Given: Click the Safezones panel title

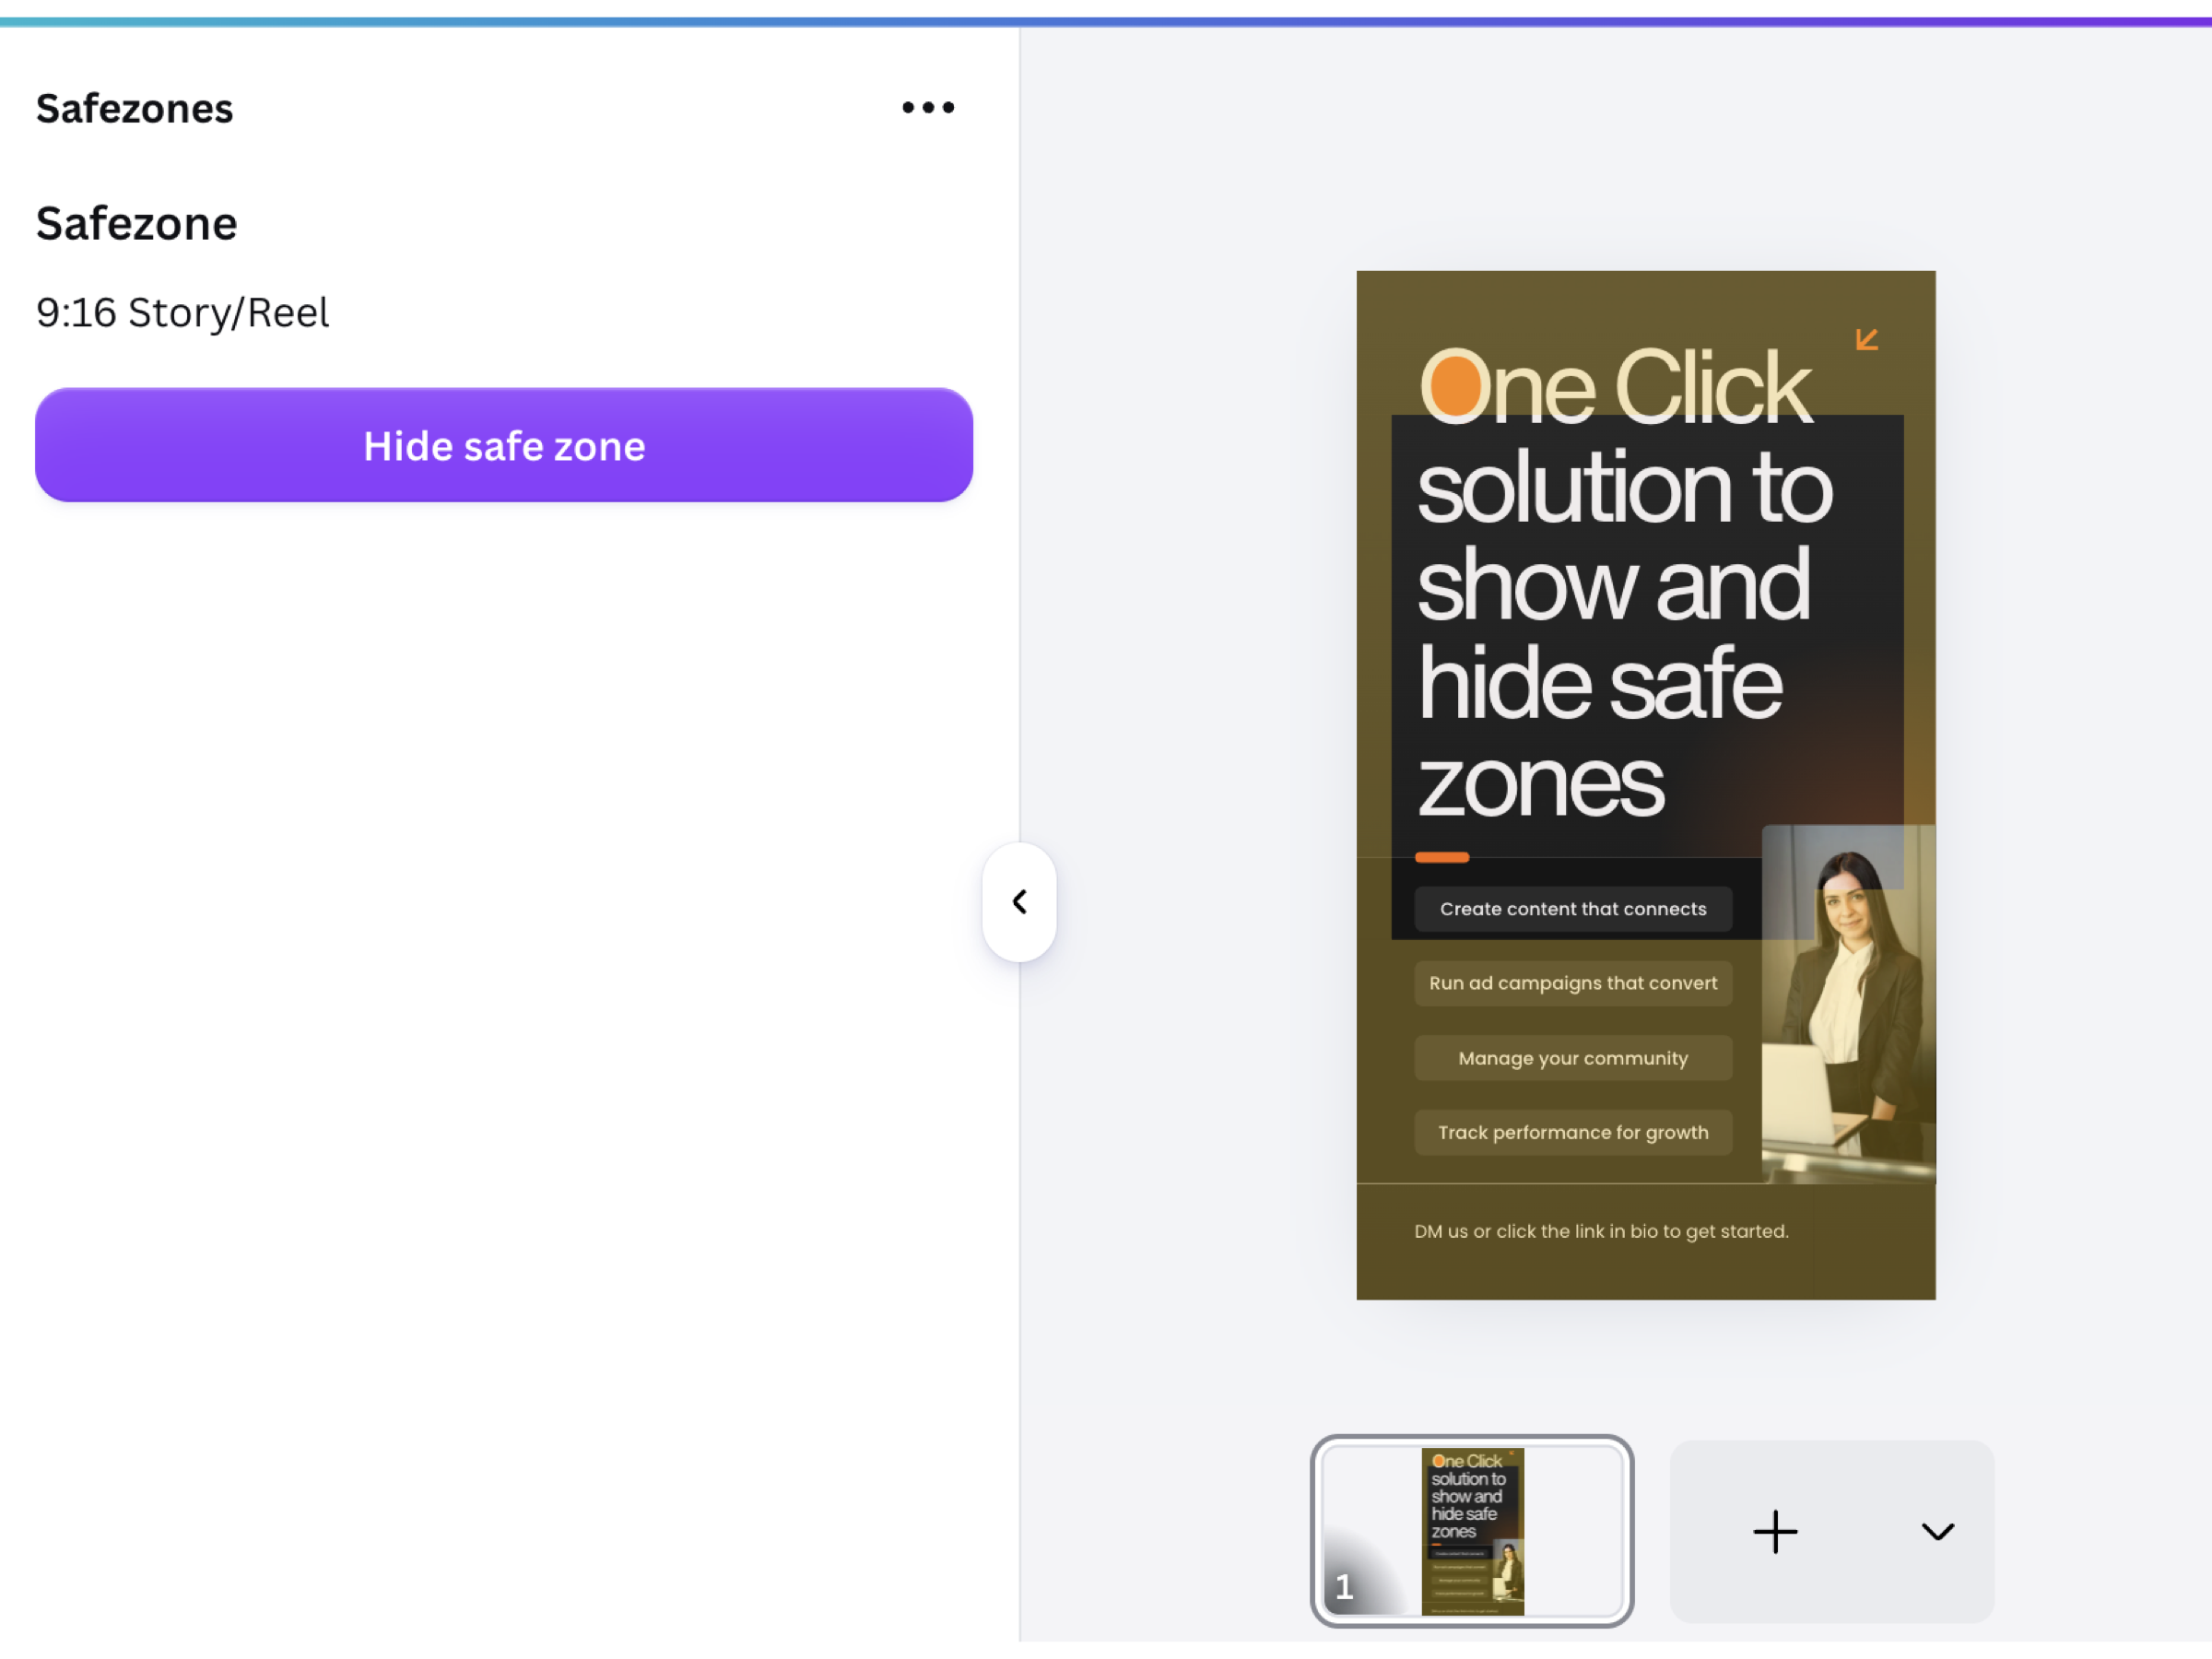Looking at the screenshot, I should click(135, 108).
